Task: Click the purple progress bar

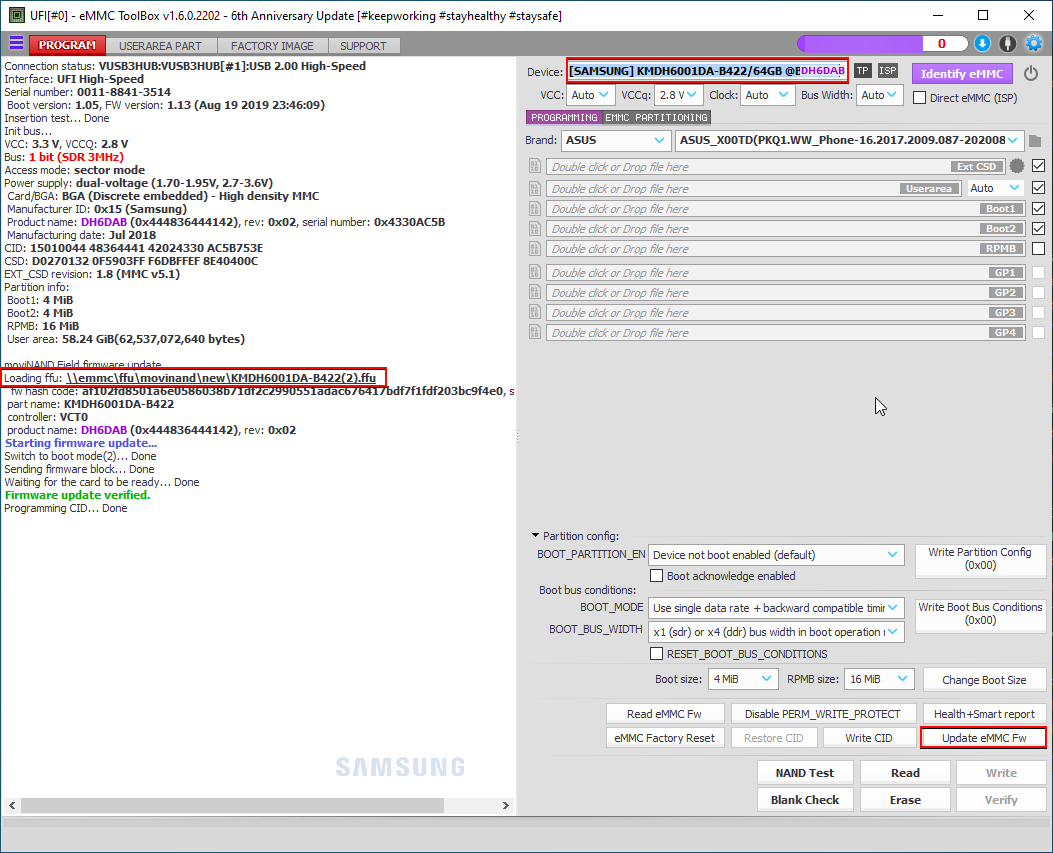Action: click(882, 44)
